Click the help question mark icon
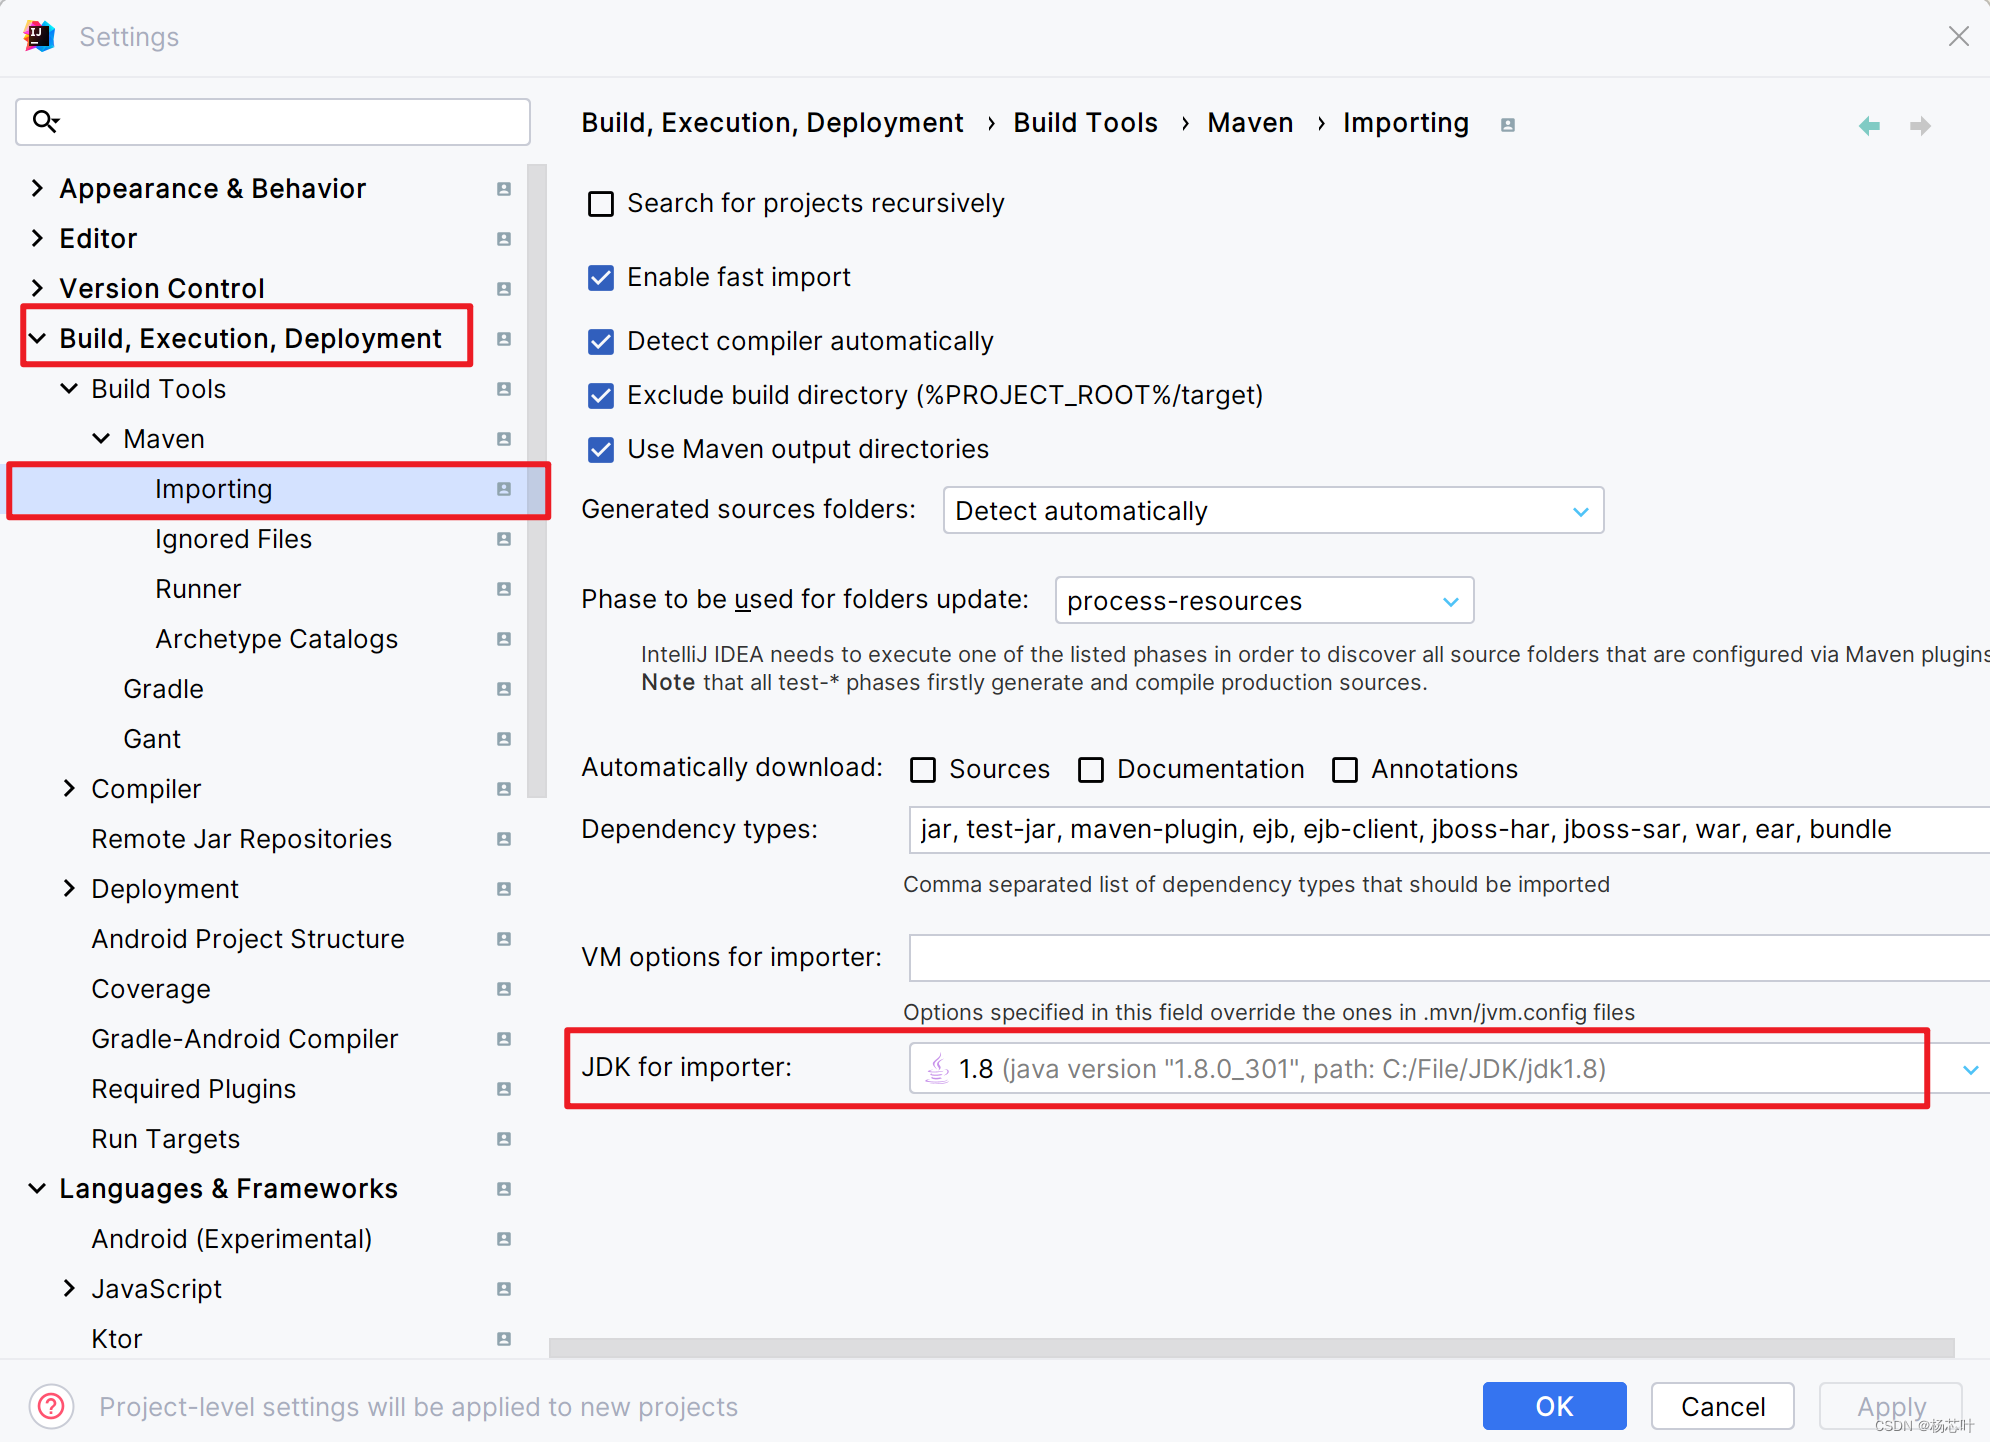The width and height of the screenshot is (1990, 1442). (51, 1406)
